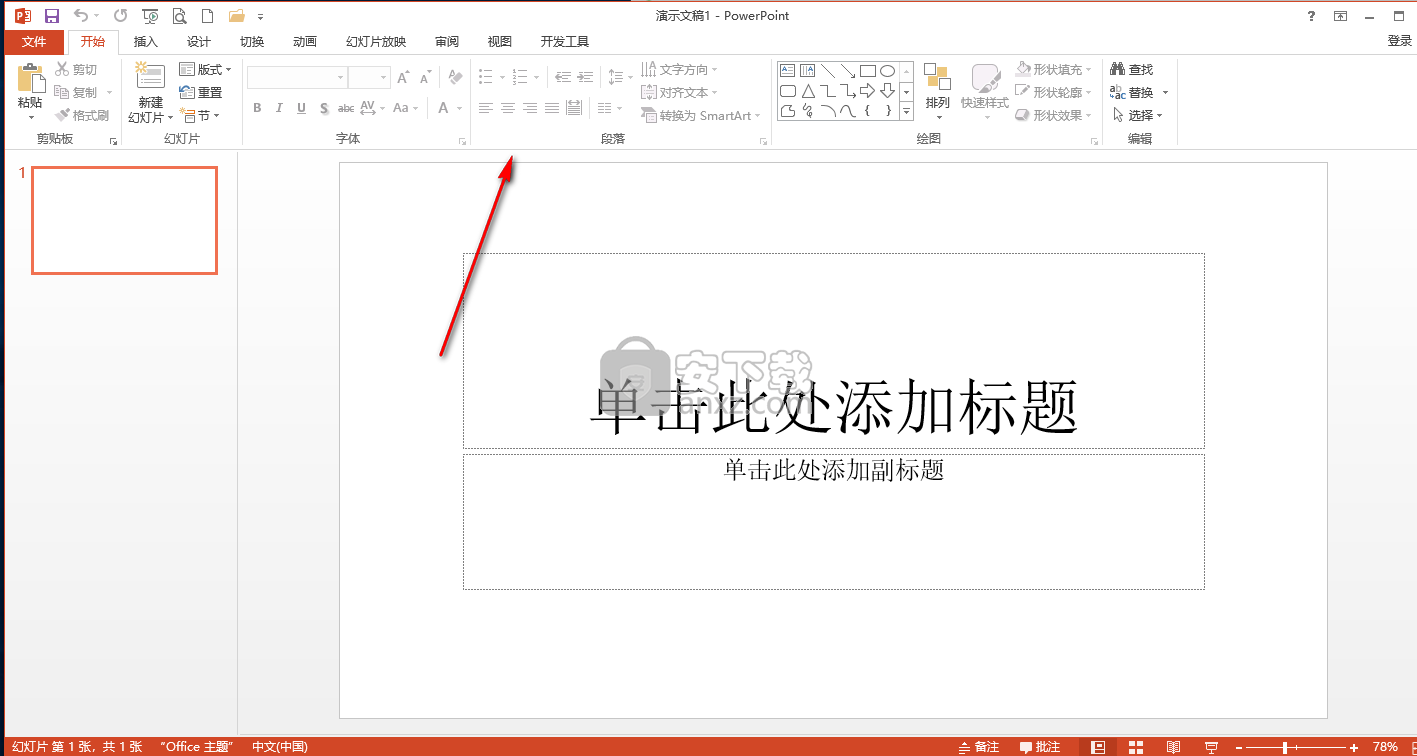Switch to the Animations (动画) tab
Screen dimensions: 1417x756
tap(305, 42)
